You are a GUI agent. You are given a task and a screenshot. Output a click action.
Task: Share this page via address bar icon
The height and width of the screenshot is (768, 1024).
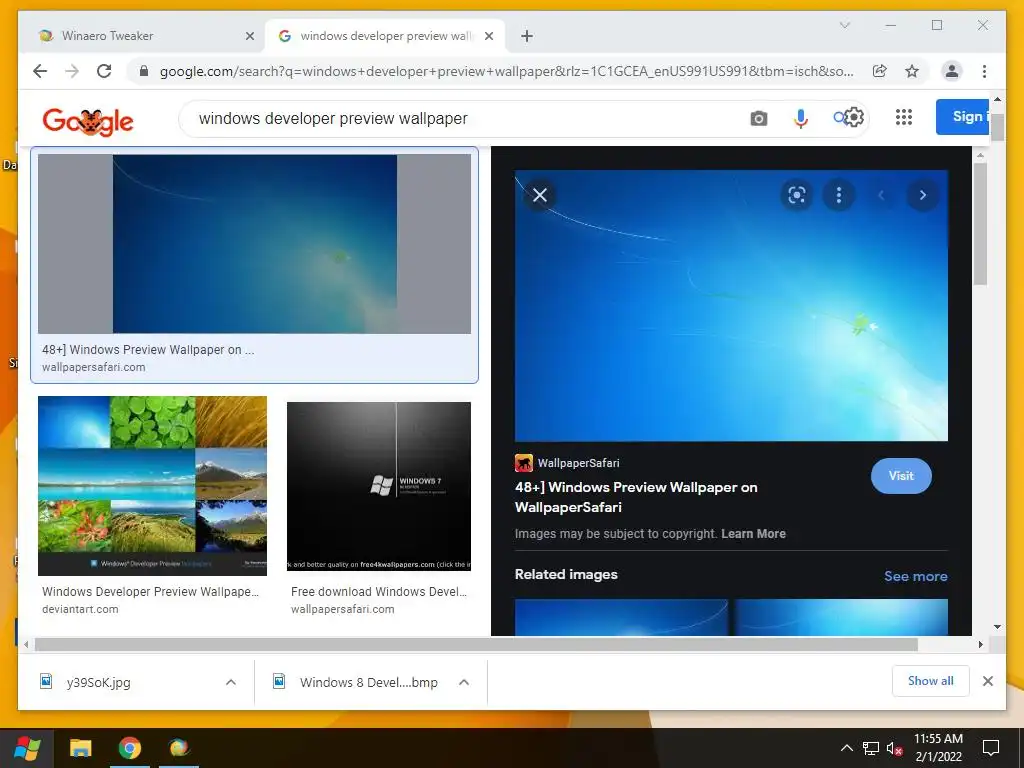(x=880, y=71)
